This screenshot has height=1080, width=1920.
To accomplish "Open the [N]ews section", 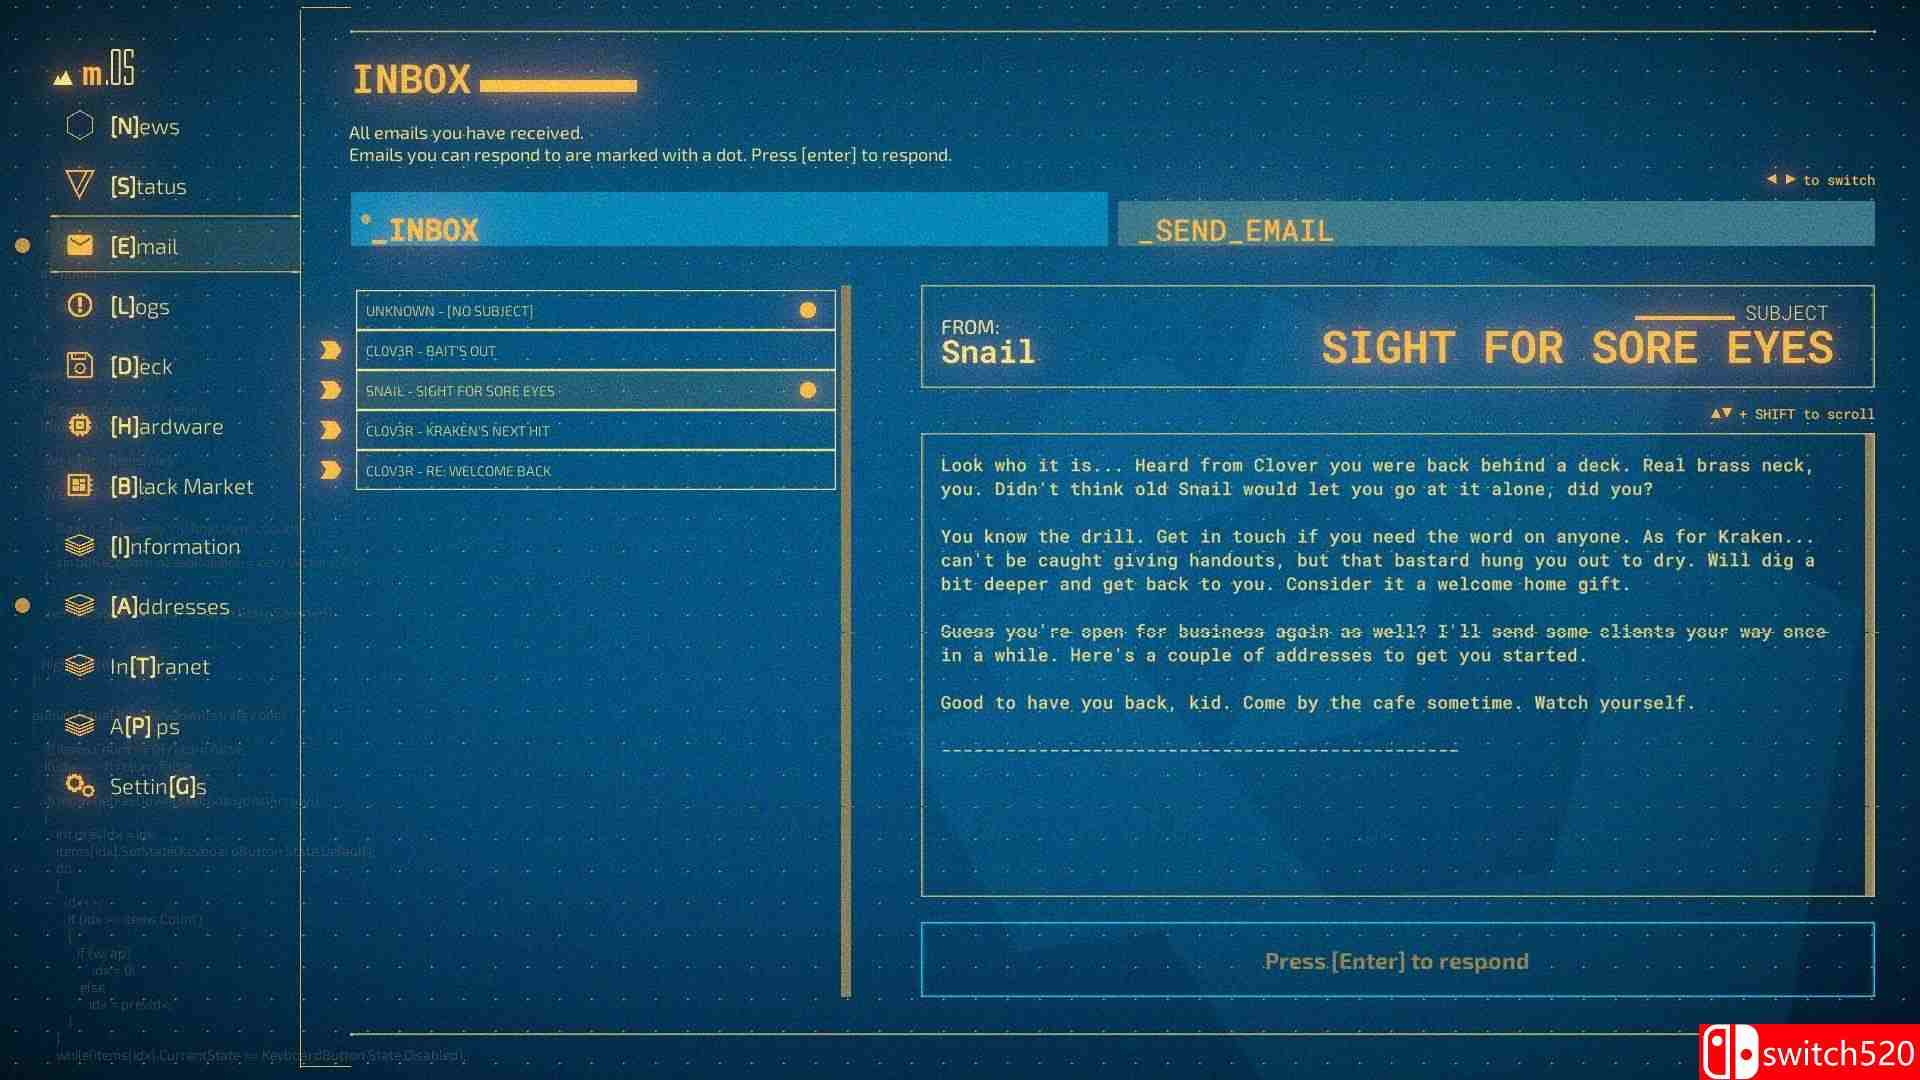I will pos(142,125).
